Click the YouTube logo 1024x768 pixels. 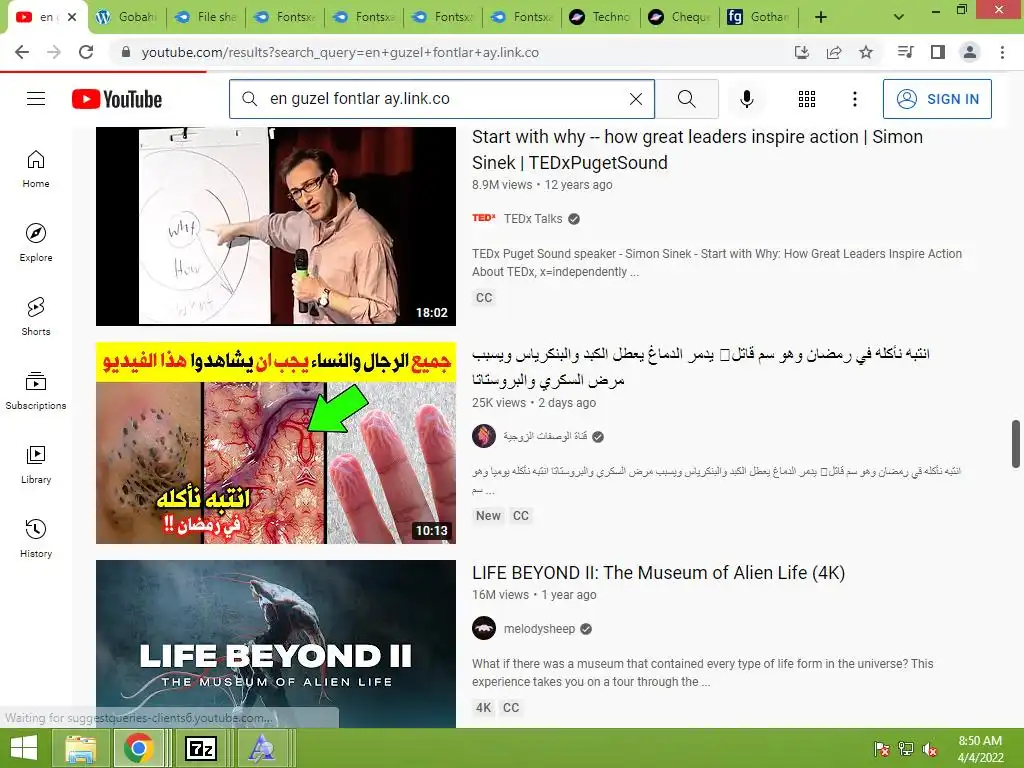click(x=117, y=99)
